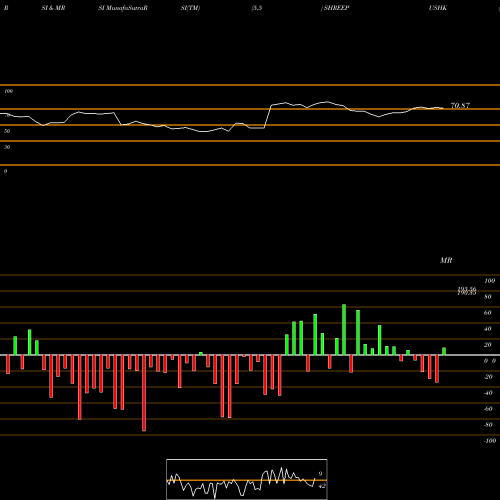The width and height of the screenshot is (500, 500).
Task: Click the RSI axis label 50
Action: [x=7, y=131]
